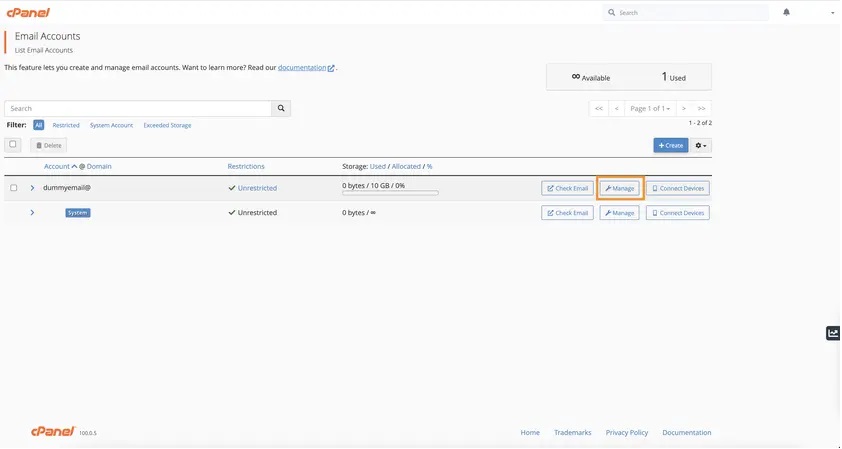The image size is (842, 449).
Task: Toggle the select-all accounts checkbox
Action: tap(13, 144)
